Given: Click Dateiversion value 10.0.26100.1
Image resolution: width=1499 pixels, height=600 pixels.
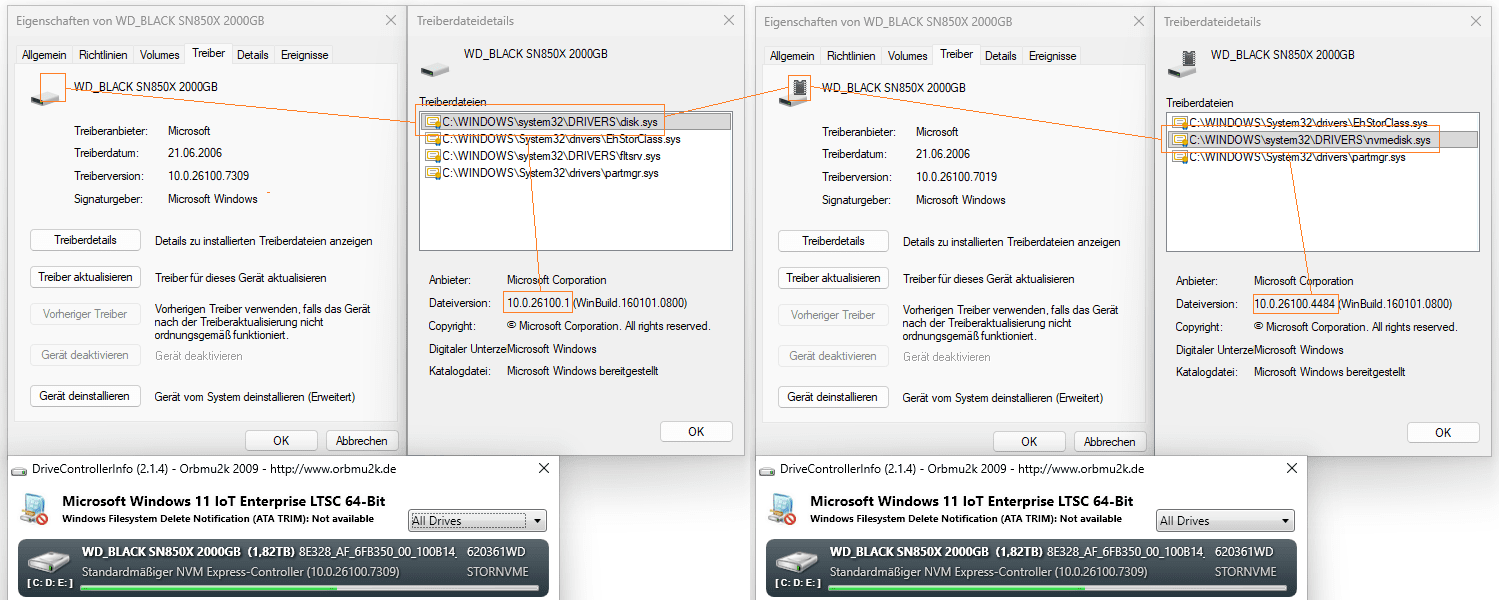Looking at the screenshot, I should (x=538, y=302).
